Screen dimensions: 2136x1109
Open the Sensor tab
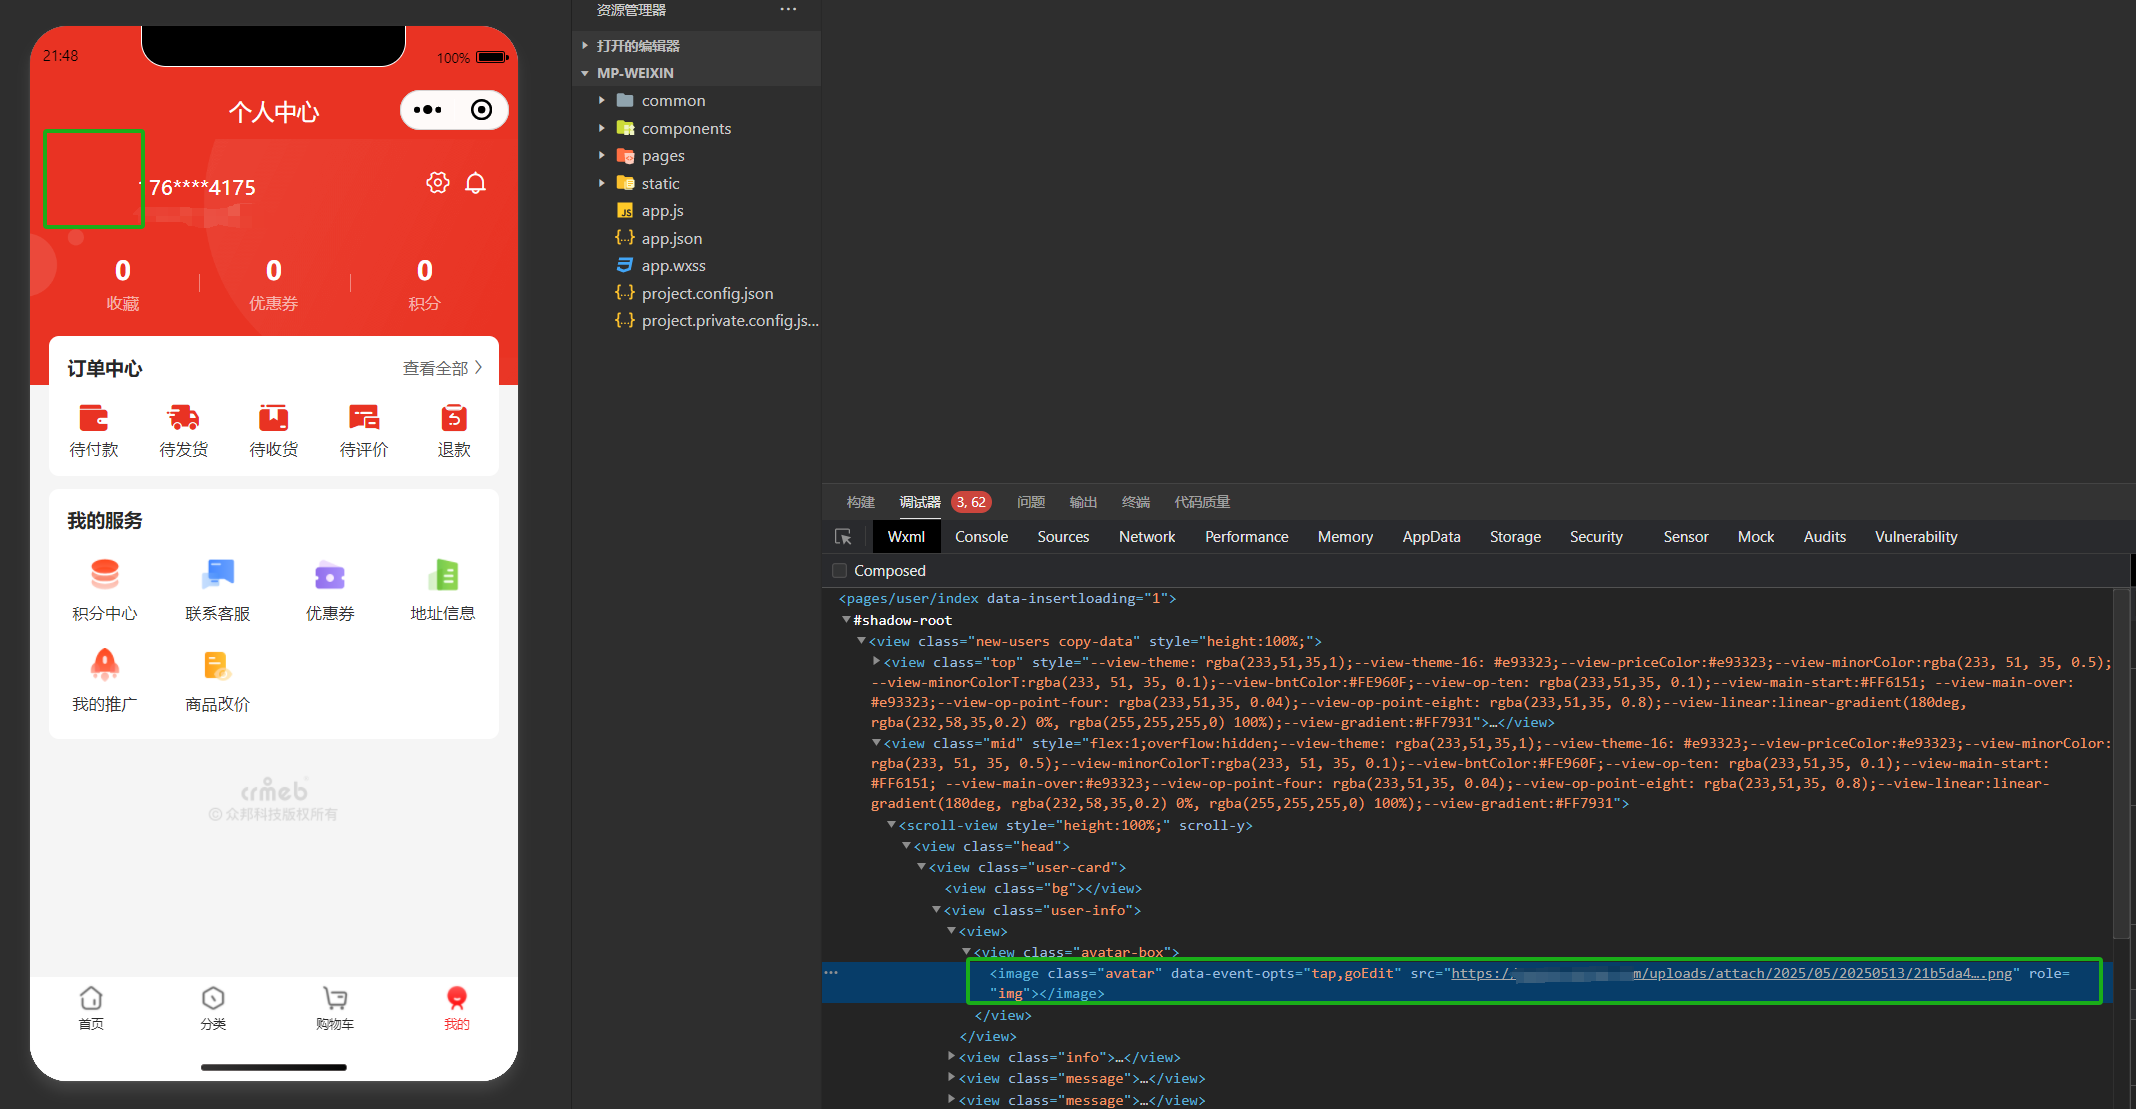pyautogui.click(x=1685, y=537)
